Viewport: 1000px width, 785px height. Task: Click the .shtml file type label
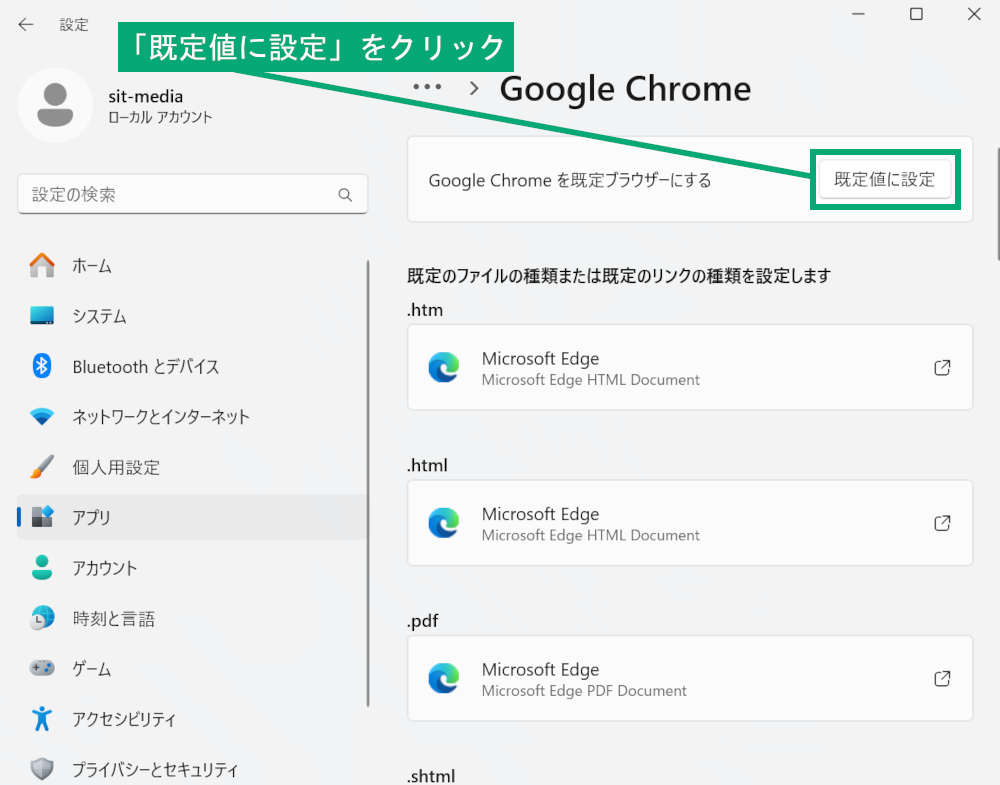click(431, 776)
